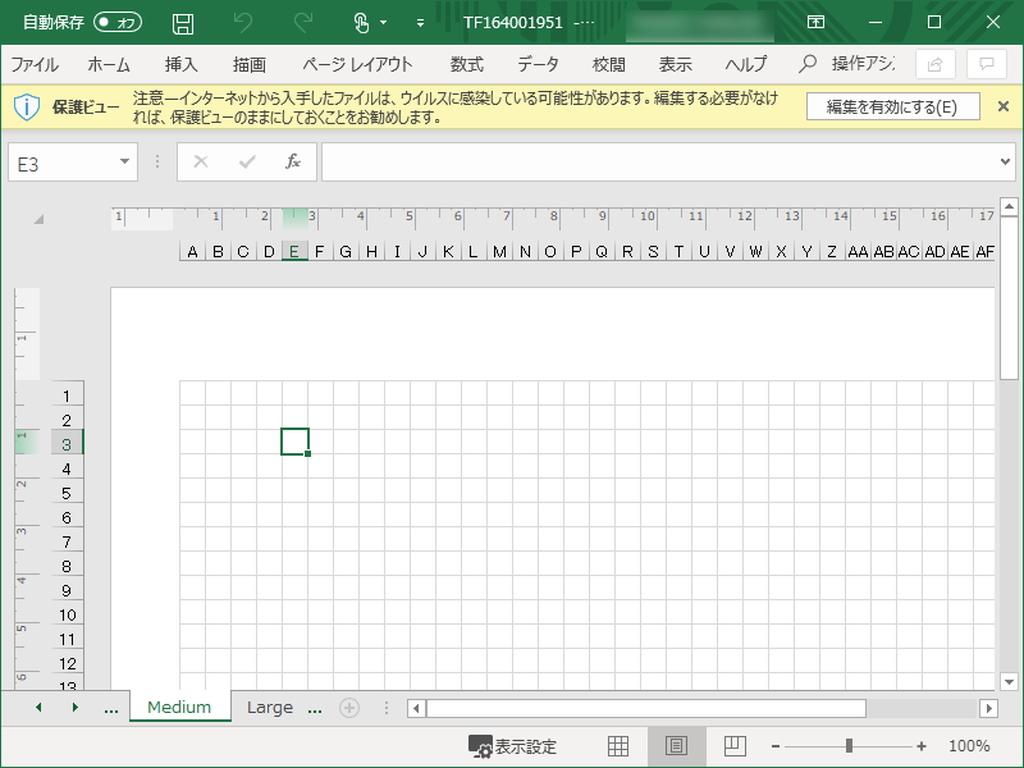Switch to the 校閲 tab
1024x768 pixels.
tap(609, 64)
